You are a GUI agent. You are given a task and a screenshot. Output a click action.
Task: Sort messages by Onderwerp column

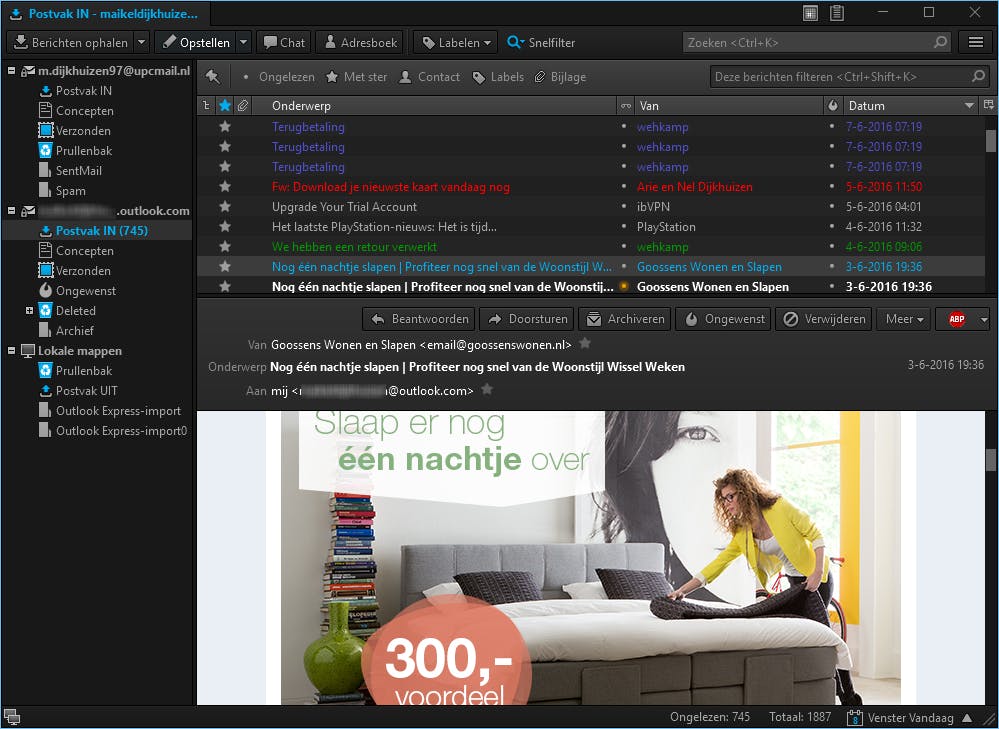tap(435, 105)
